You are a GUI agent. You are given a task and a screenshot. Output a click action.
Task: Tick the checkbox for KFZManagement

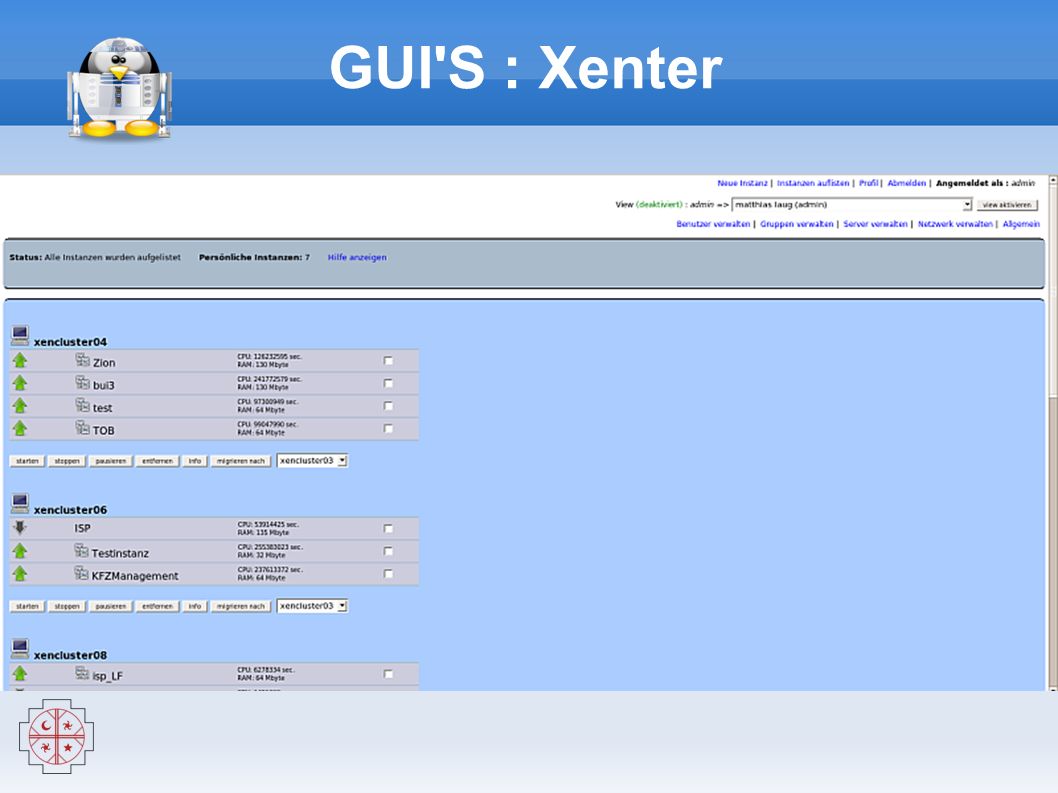coord(388,574)
